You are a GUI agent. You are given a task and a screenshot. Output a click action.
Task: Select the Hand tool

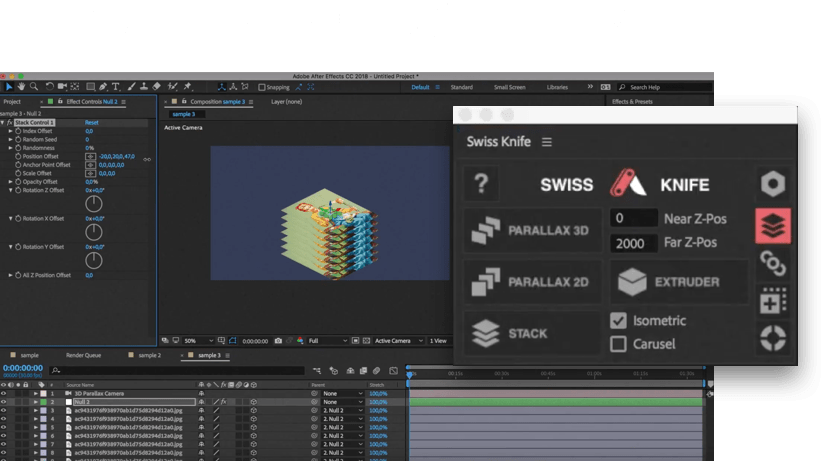click(21, 87)
